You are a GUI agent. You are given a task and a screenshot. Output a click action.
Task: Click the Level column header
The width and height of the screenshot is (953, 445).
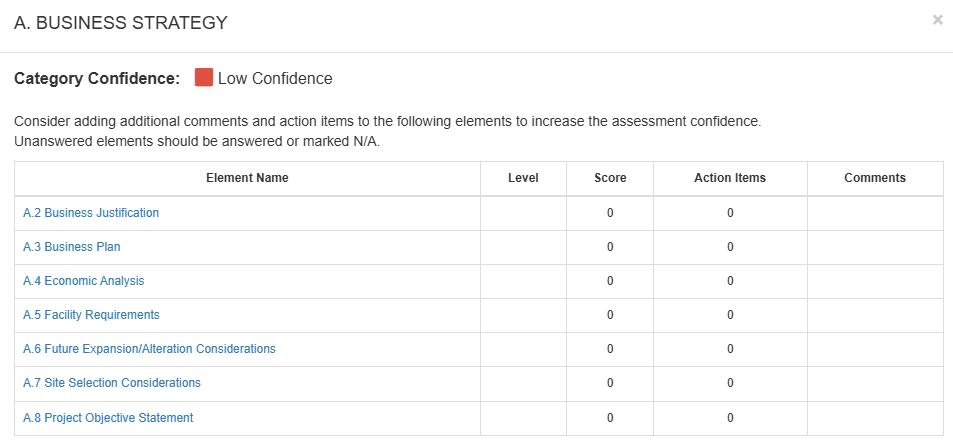[x=523, y=178]
